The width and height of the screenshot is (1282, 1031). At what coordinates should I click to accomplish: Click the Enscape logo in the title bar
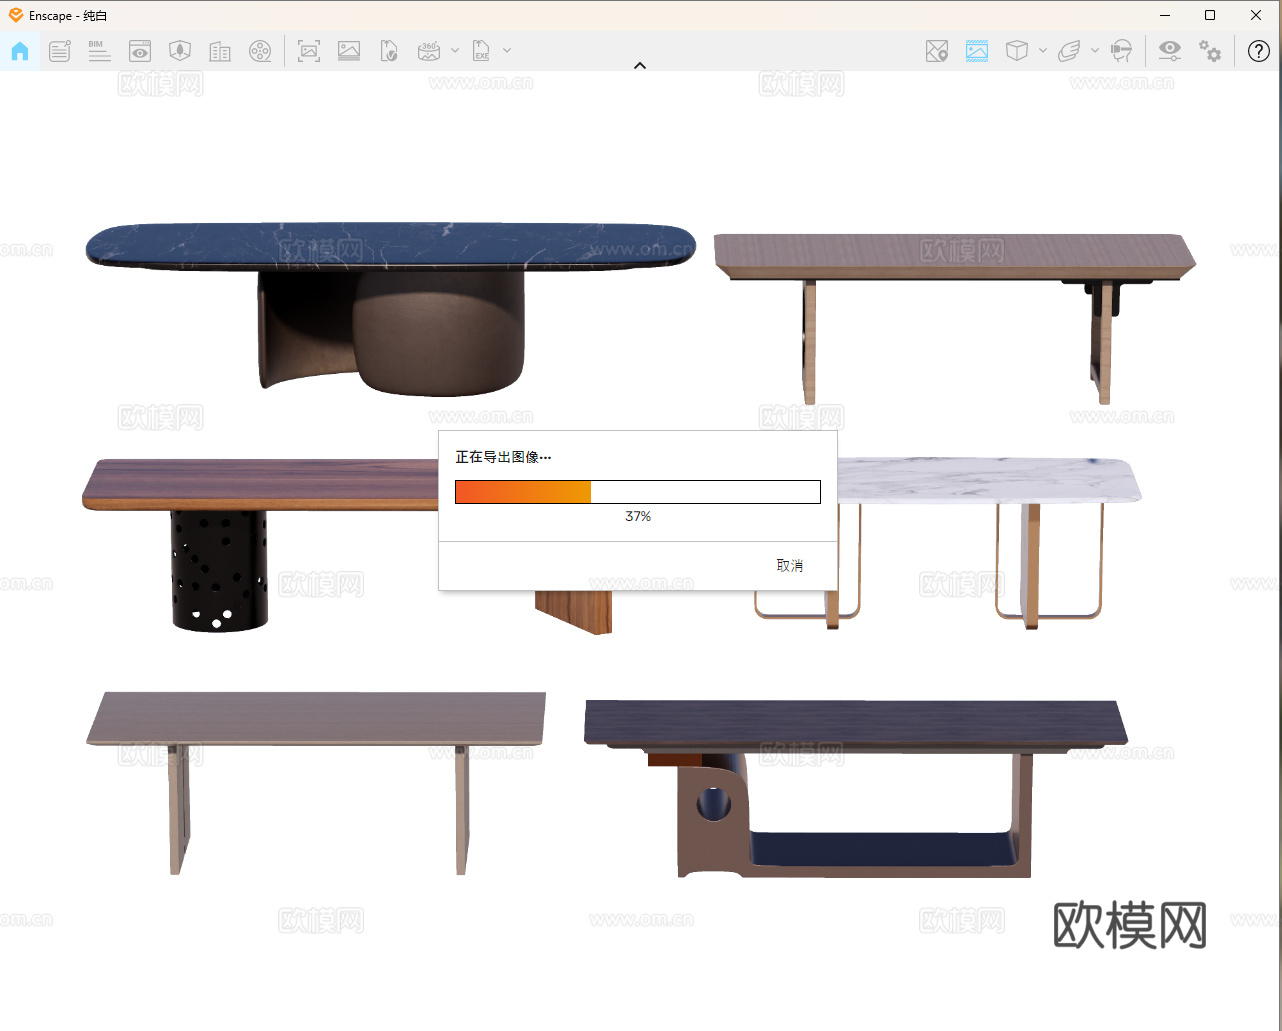click(x=15, y=15)
